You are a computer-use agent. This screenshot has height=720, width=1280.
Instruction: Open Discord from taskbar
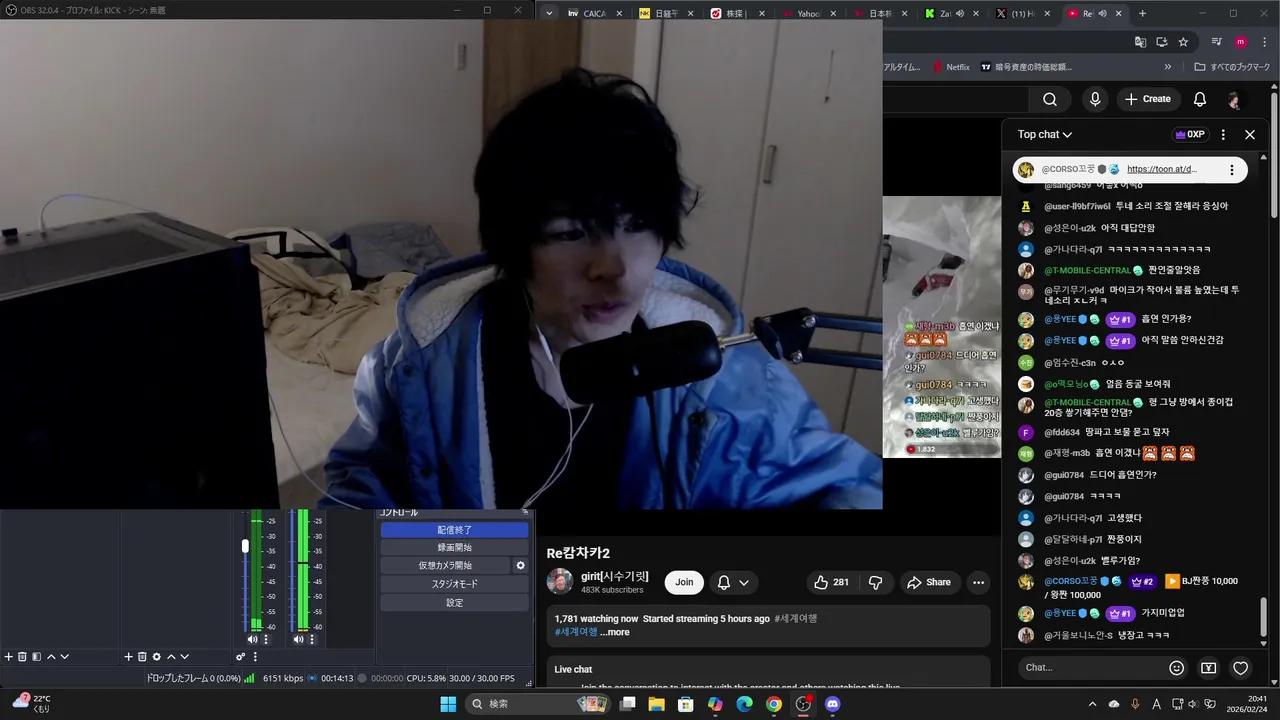(833, 704)
